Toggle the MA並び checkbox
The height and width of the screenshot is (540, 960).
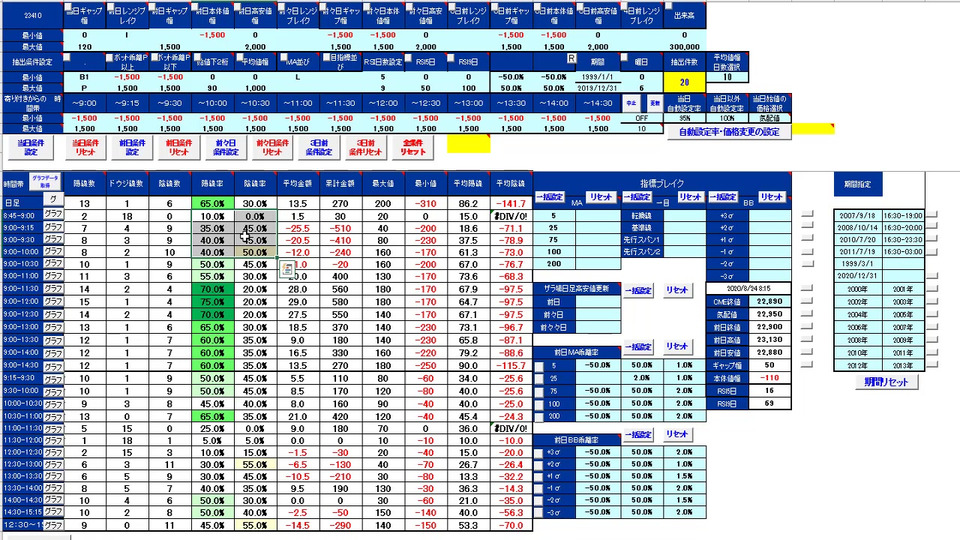coord(284,58)
